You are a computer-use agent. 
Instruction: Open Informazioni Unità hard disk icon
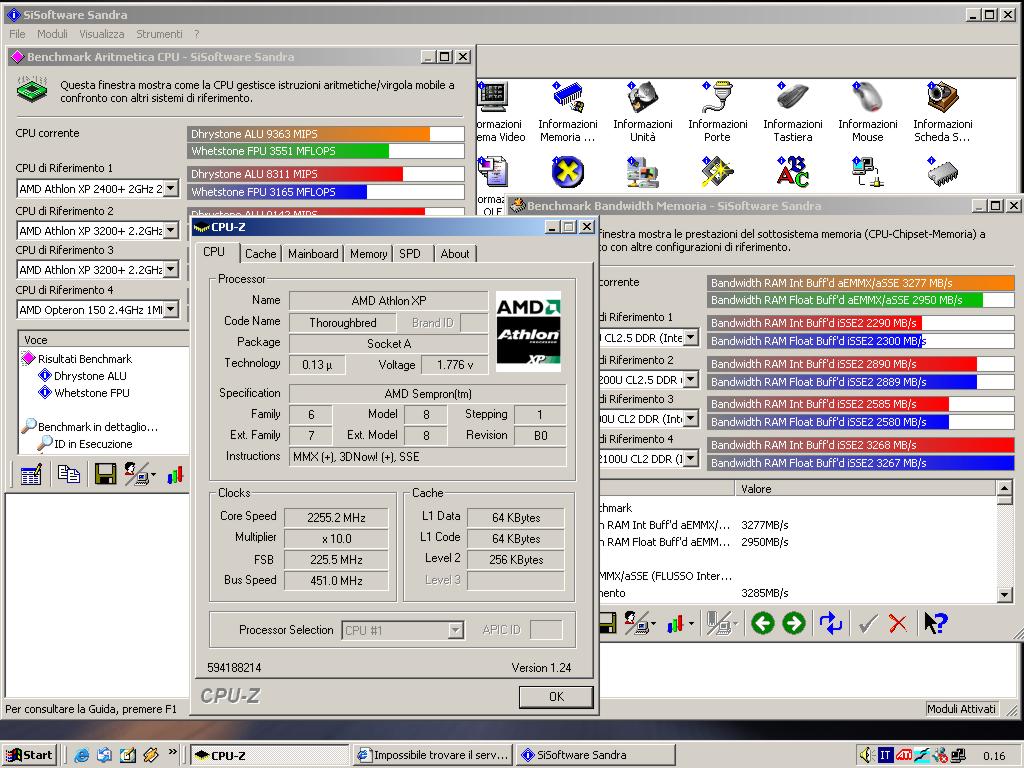coord(643,98)
